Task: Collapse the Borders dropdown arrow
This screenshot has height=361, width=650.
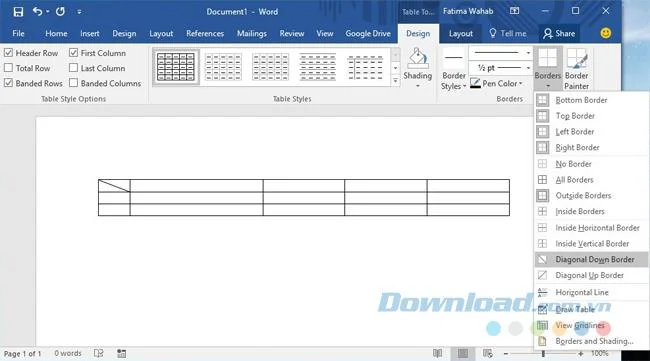Action: pos(548,86)
